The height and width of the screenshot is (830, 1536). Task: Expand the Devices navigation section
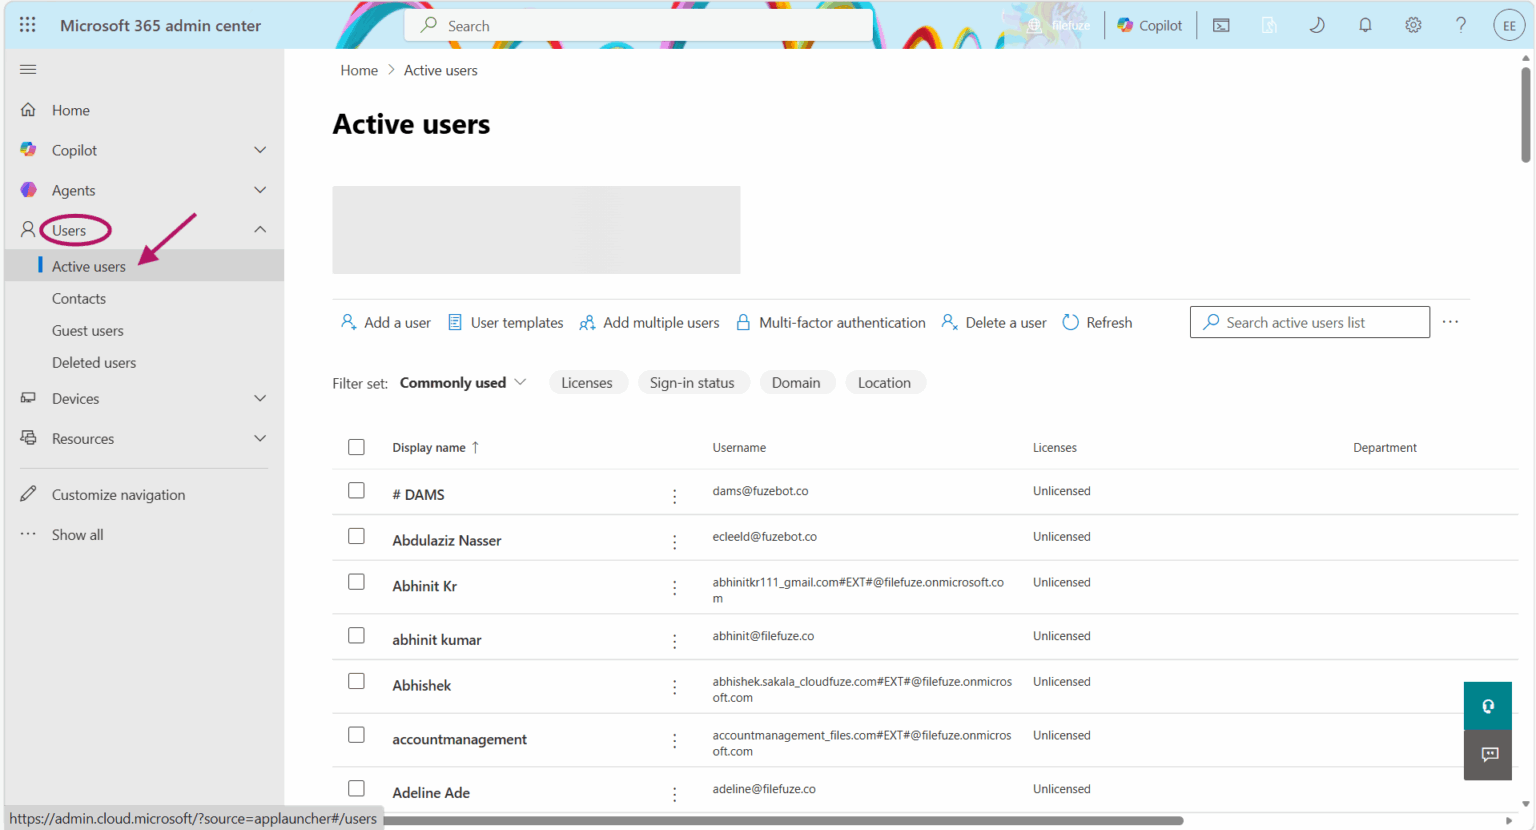[x=260, y=398]
